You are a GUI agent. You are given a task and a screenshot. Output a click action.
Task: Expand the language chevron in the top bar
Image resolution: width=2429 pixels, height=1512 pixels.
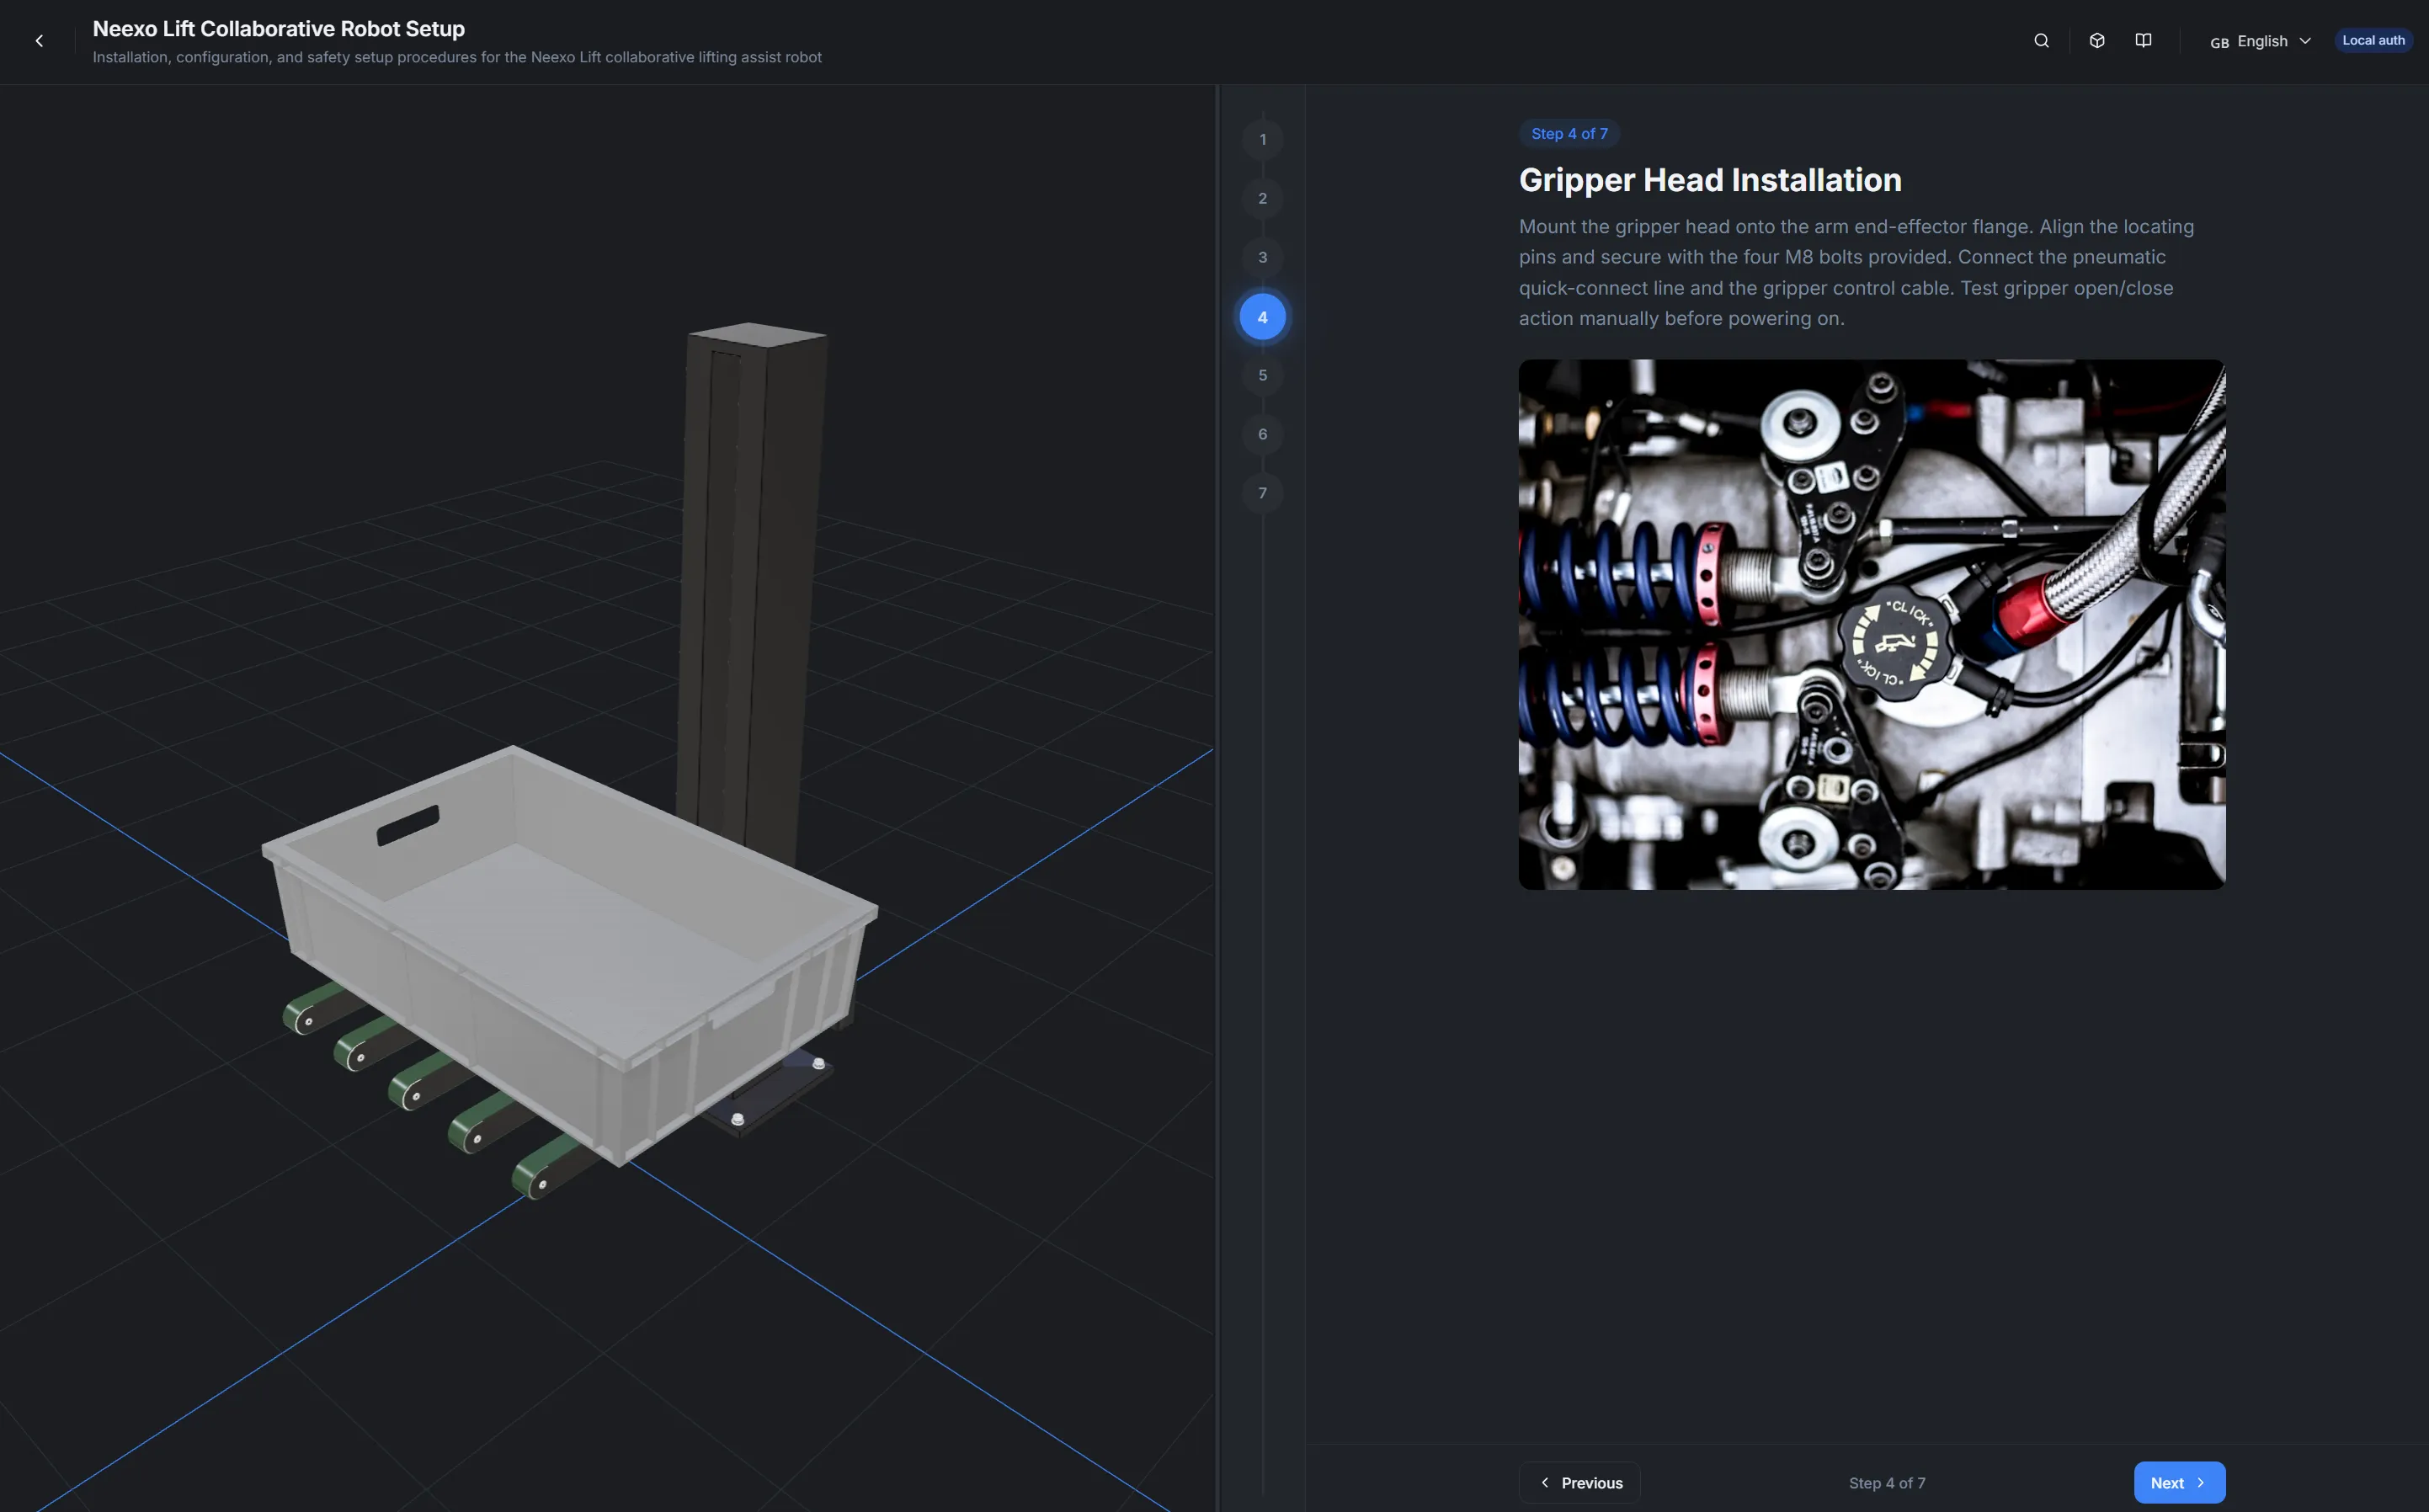(2305, 40)
